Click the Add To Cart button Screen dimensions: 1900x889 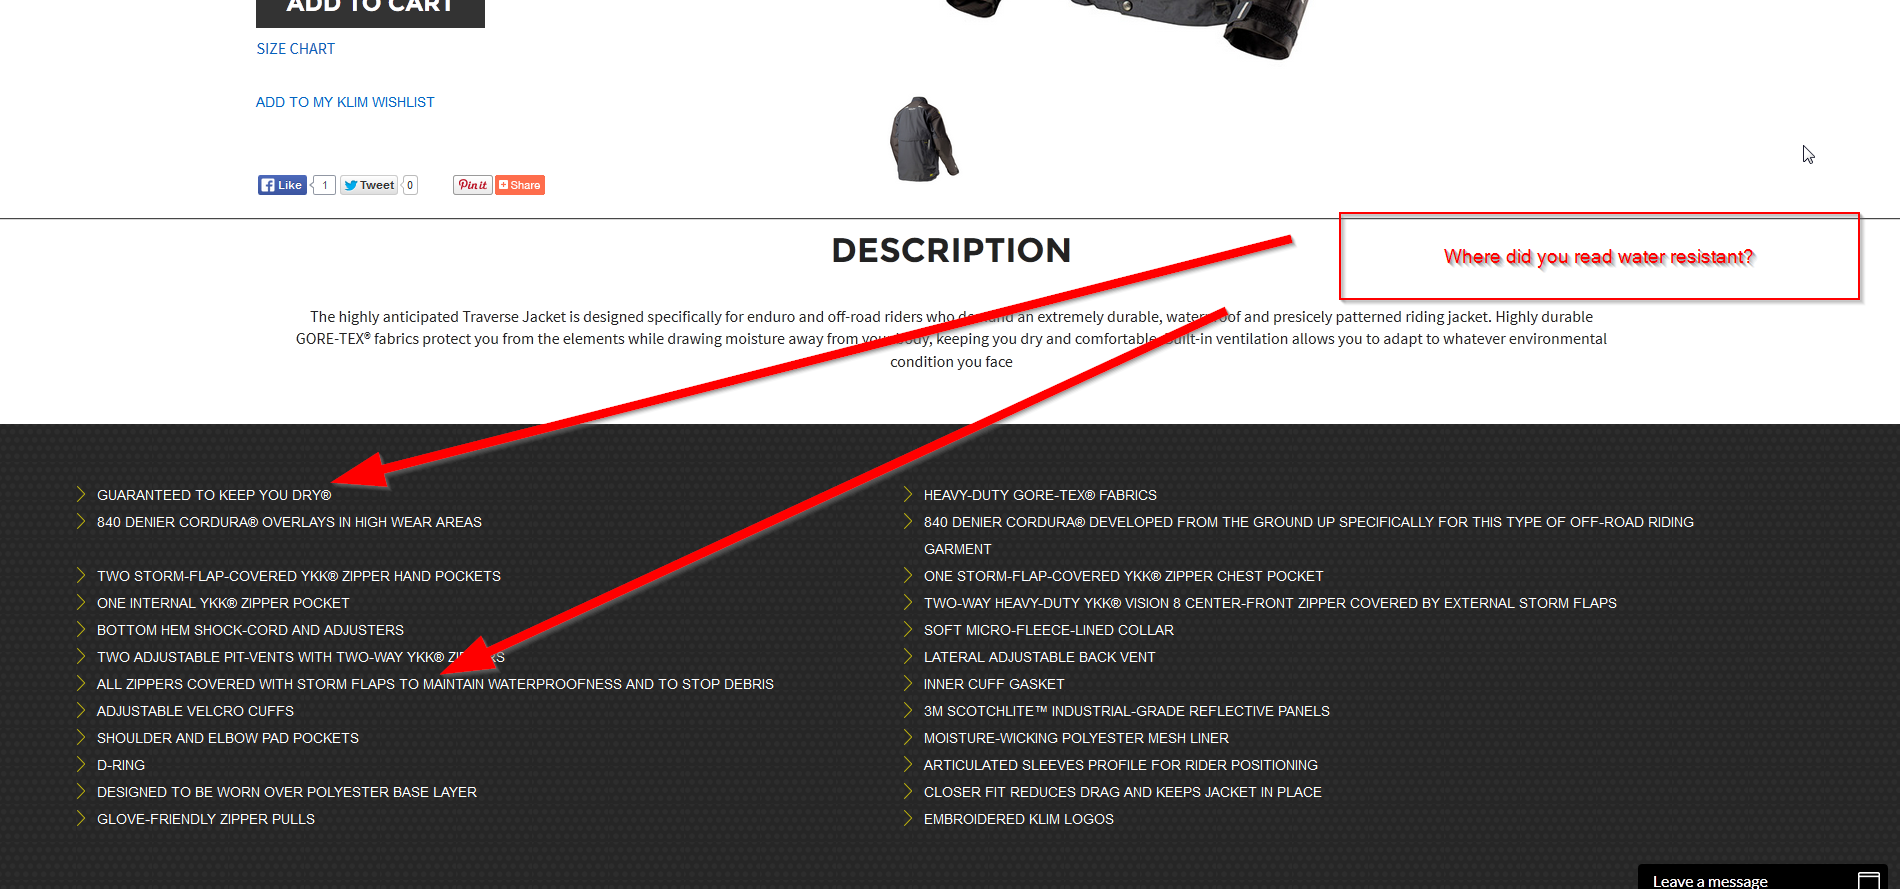(x=370, y=10)
